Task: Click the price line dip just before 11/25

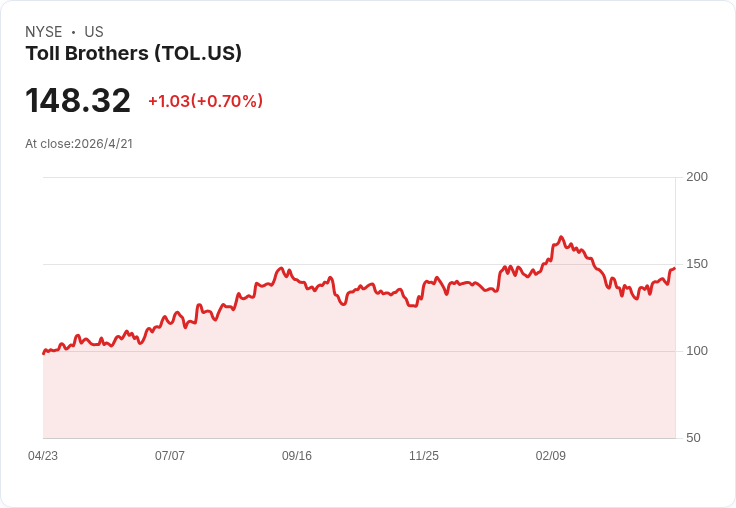Action: click(x=413, y=306)
